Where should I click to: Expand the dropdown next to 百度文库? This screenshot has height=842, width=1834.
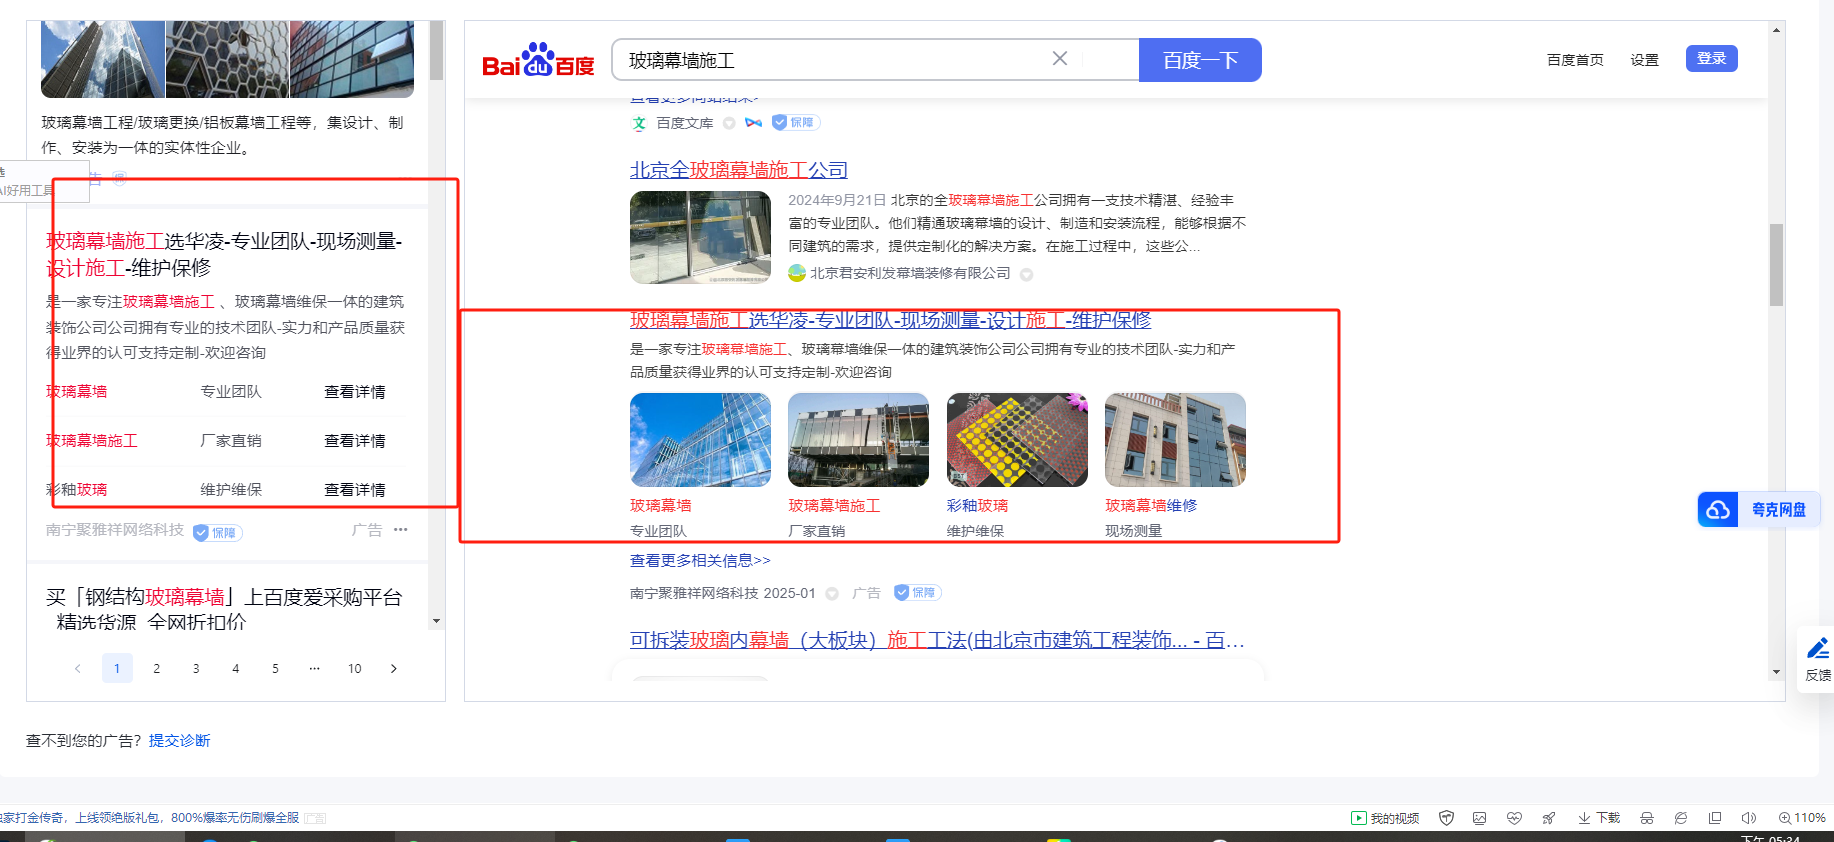[729, 123]
